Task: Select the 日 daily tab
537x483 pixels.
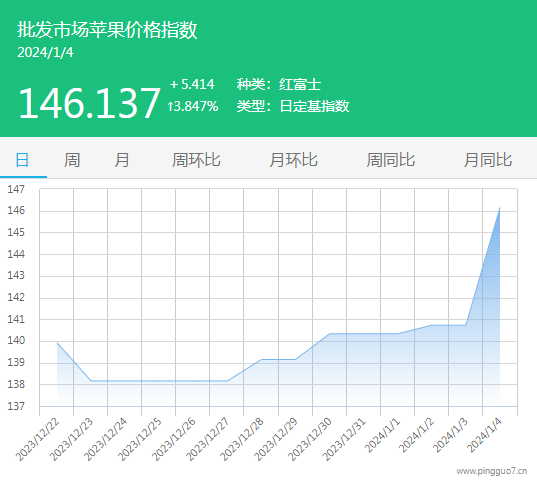Action: click(22, 160)
